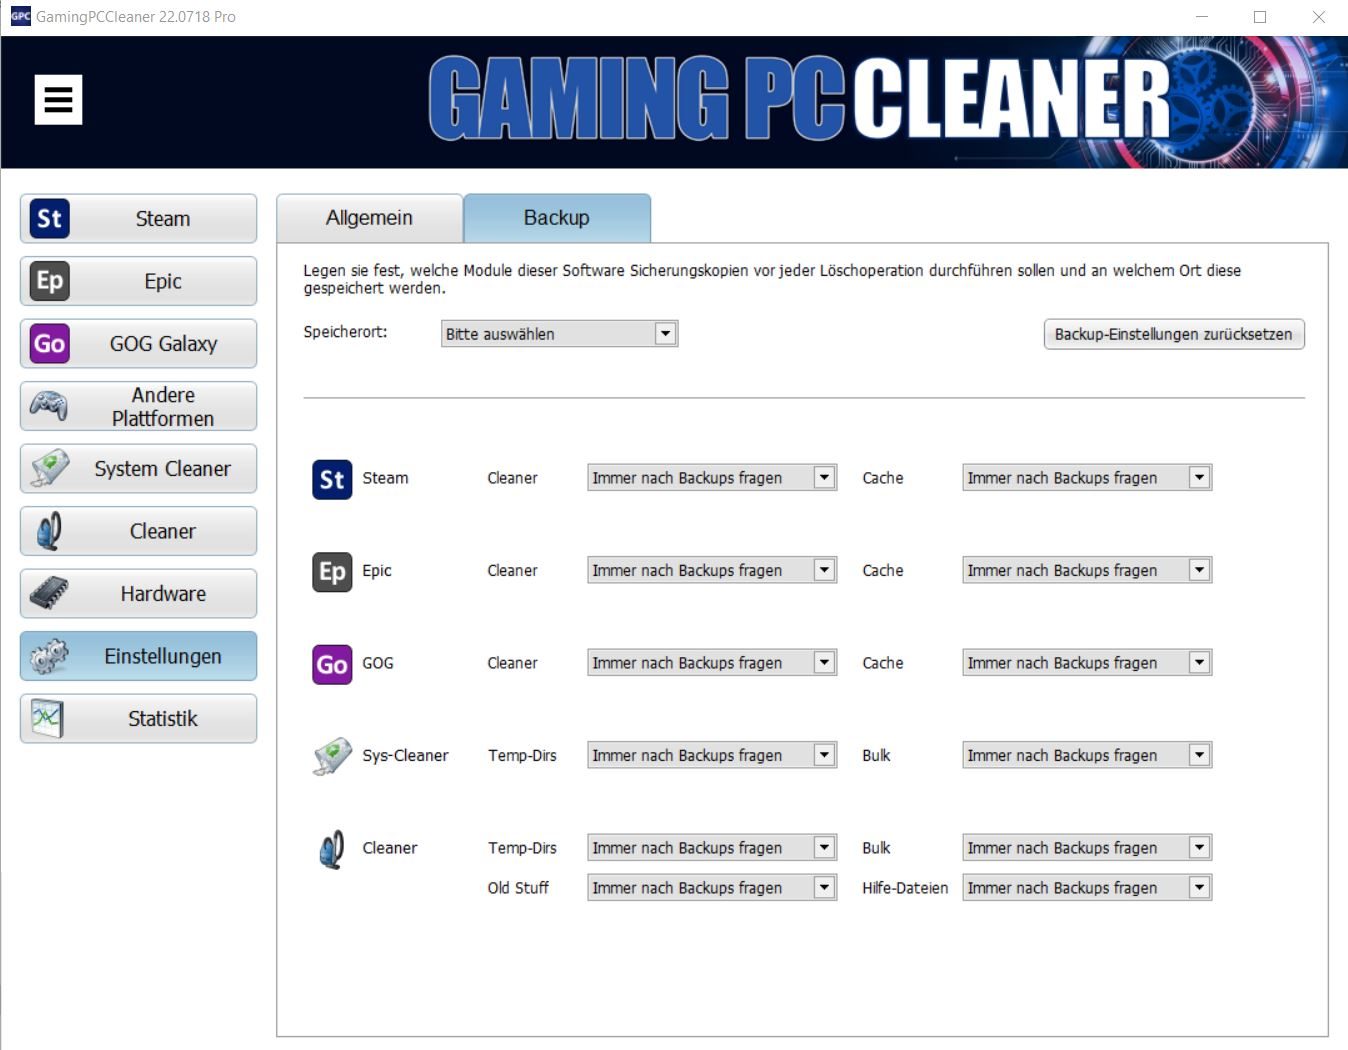This screenshot has height=1050, width=1348.
Task: Open the Cleaner Temp-Dirs backup dropdown
Action: [x=712, y=848]
